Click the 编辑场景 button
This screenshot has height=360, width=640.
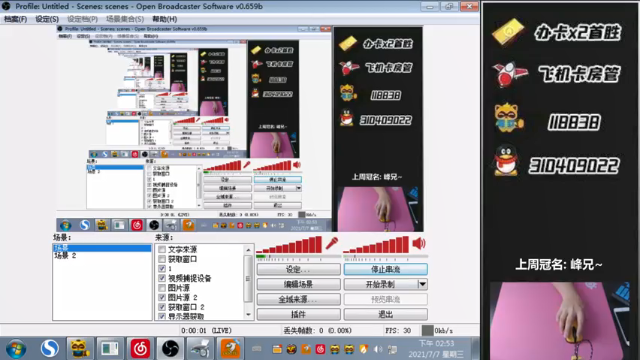click(298, 284)
